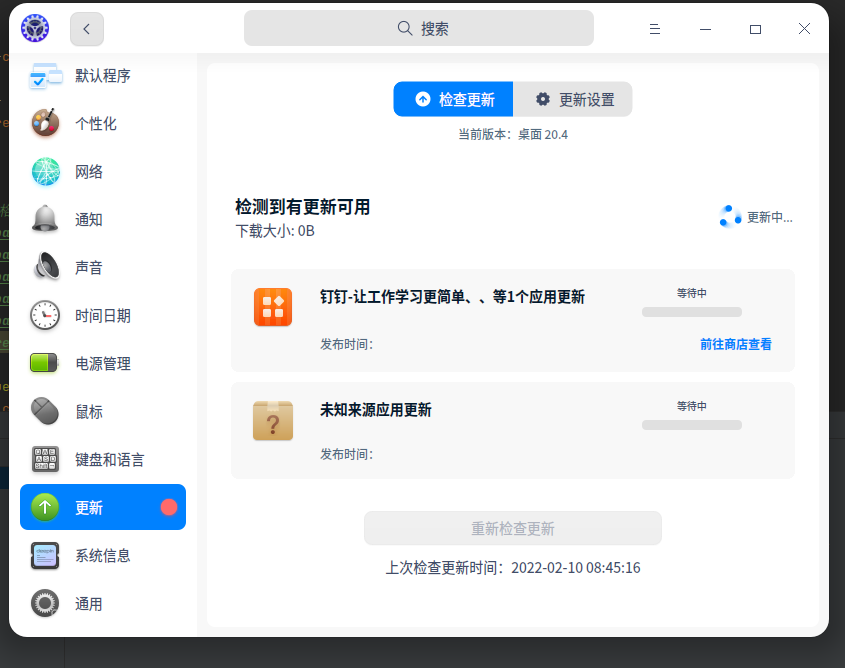Click the DingTalk update progress bar

coord(691,312)
